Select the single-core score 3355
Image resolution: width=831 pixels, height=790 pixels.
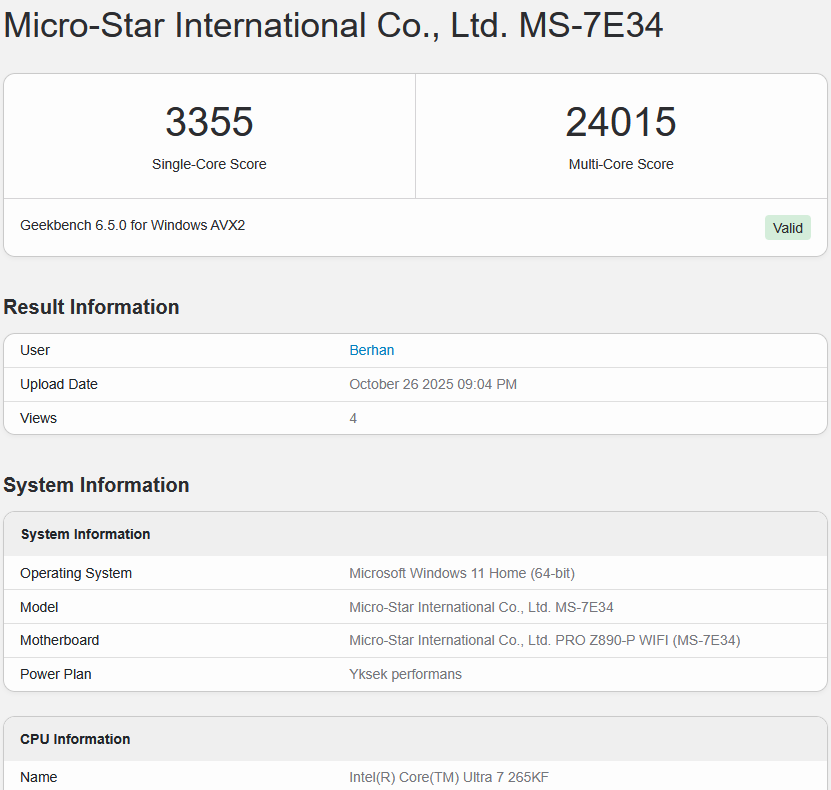point(209,122)
